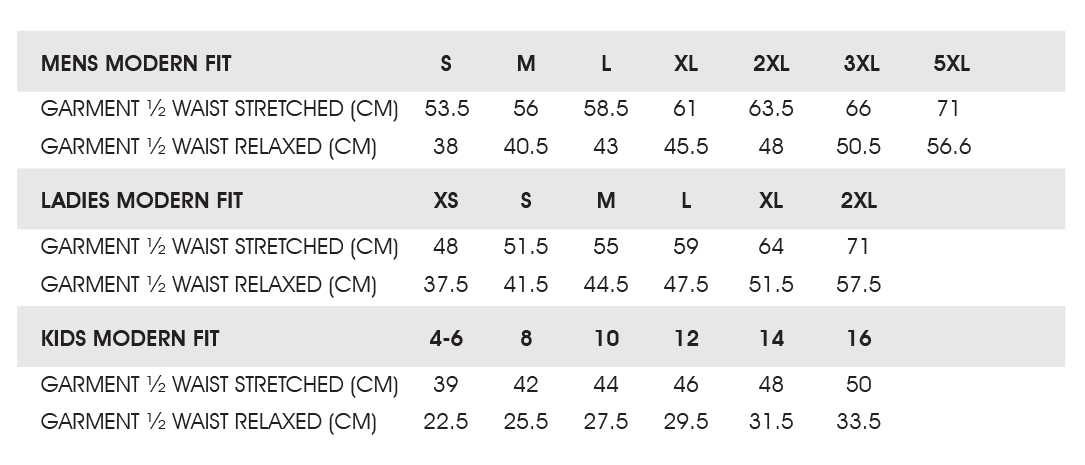Click the LADIES MODERN FIT header
1085x465 pixels.
[142, 201]
